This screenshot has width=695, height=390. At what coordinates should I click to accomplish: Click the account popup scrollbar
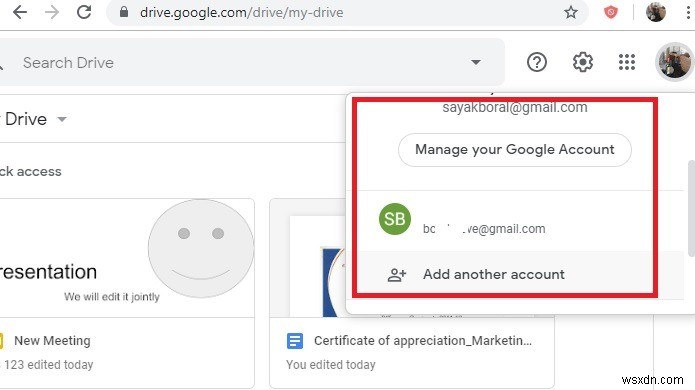[691, 208]
